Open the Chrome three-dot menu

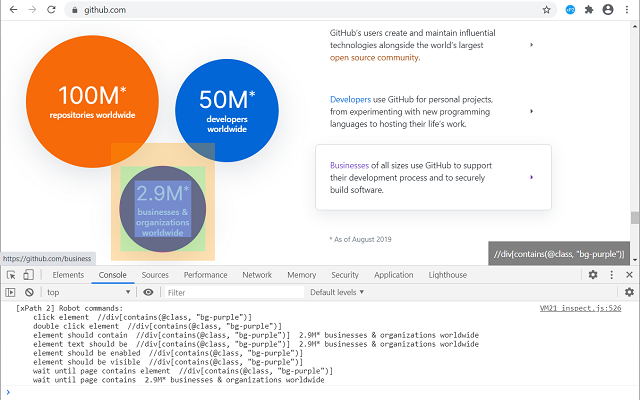coord(627,10)
